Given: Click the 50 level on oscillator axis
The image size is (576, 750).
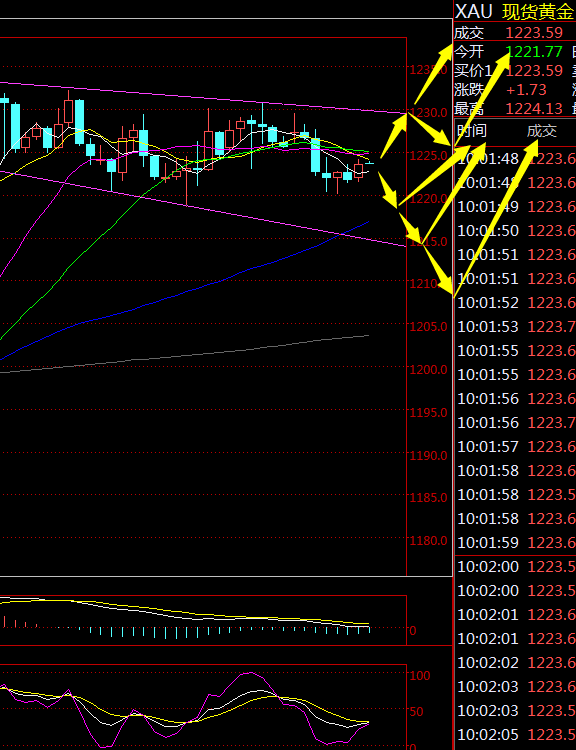Looking at the screenshot, I should [x=416, y=711].
